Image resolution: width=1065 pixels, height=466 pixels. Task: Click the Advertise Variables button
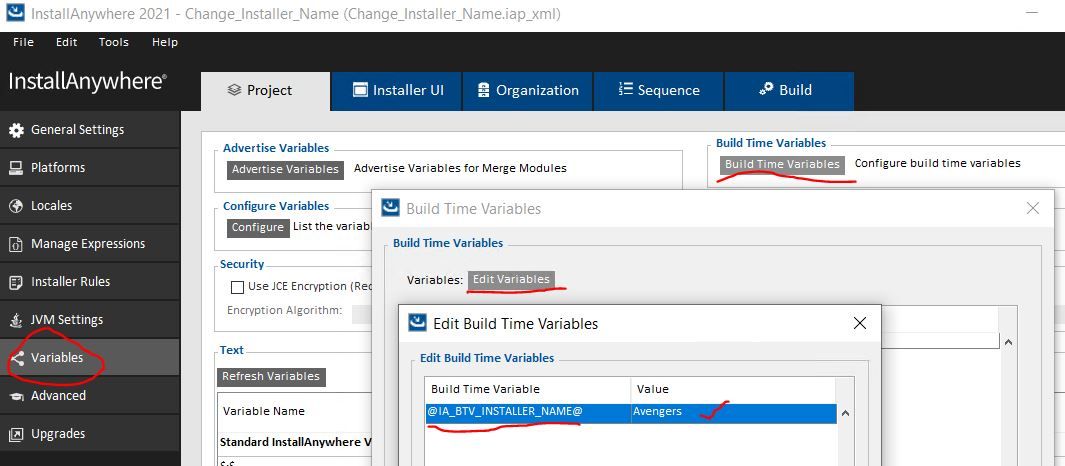click(285, 169)
